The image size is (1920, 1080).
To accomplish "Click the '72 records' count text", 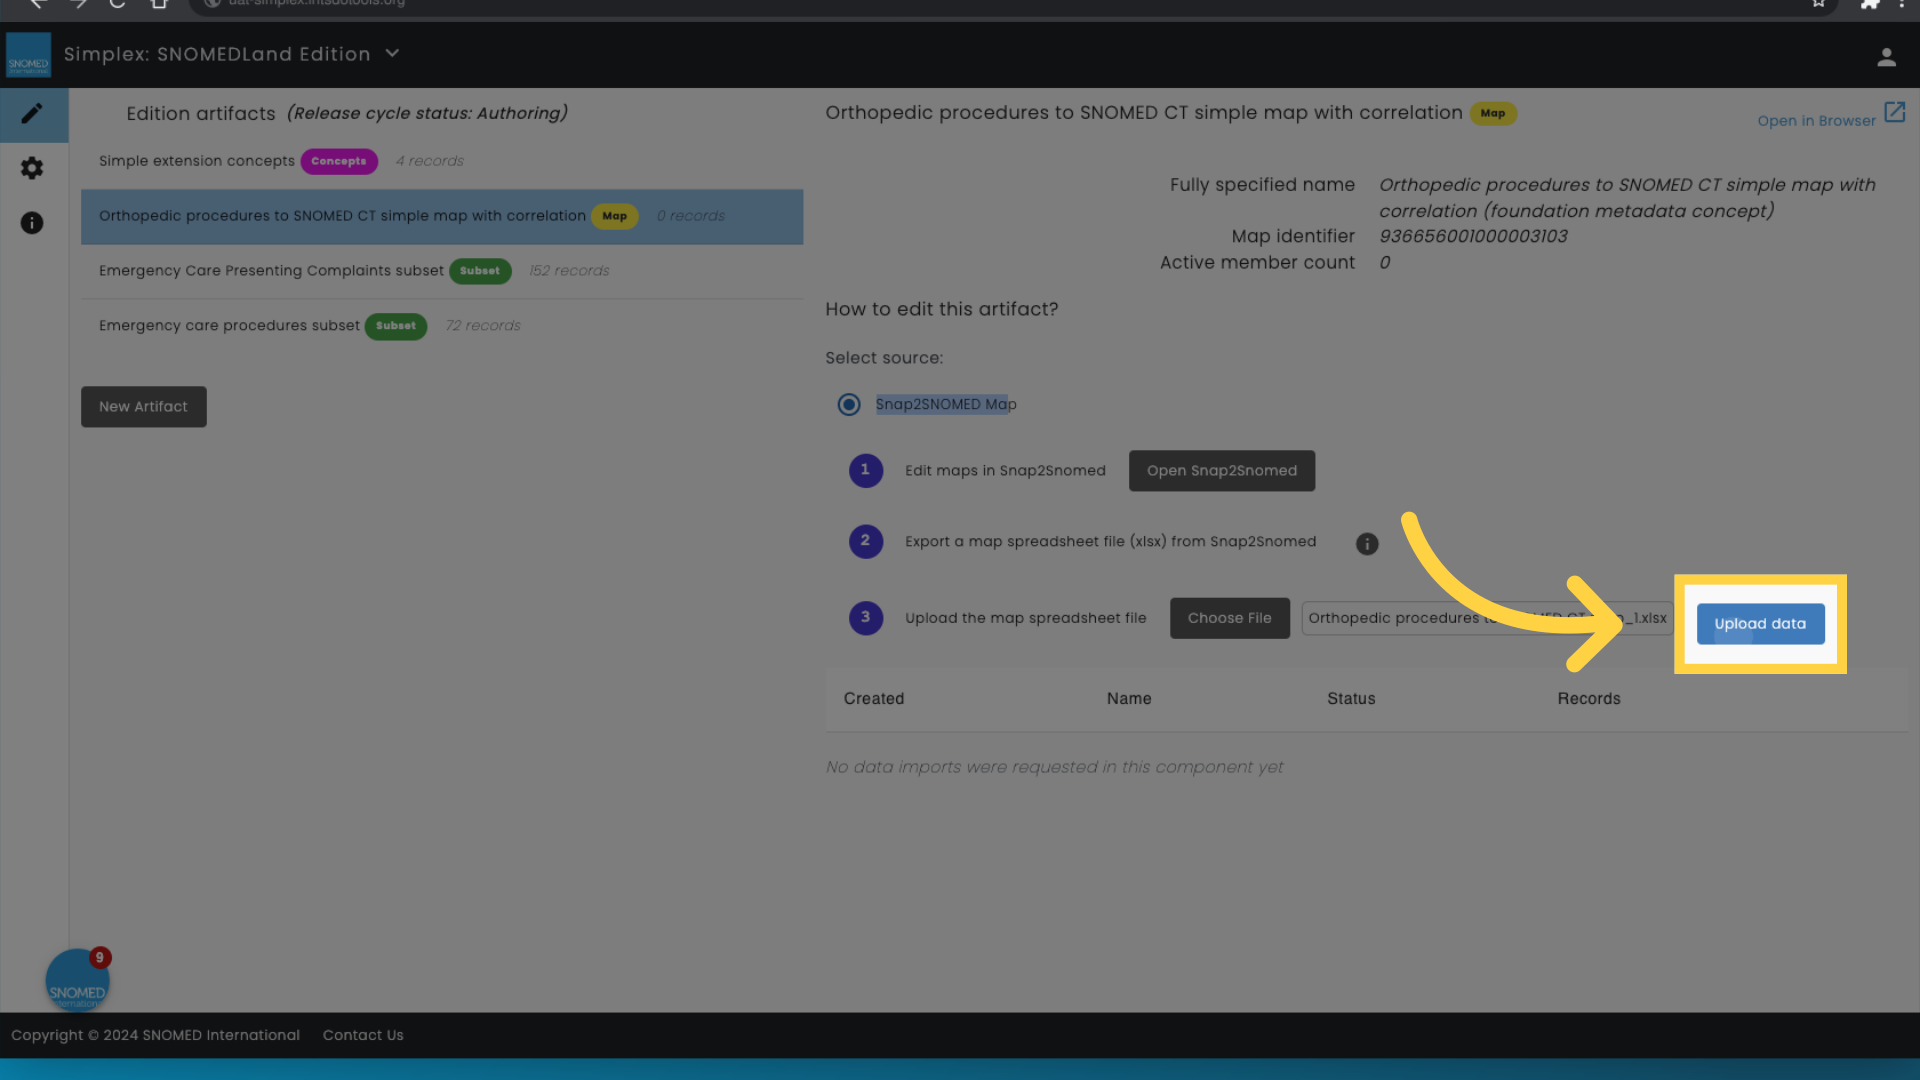I will coord(483,326).
